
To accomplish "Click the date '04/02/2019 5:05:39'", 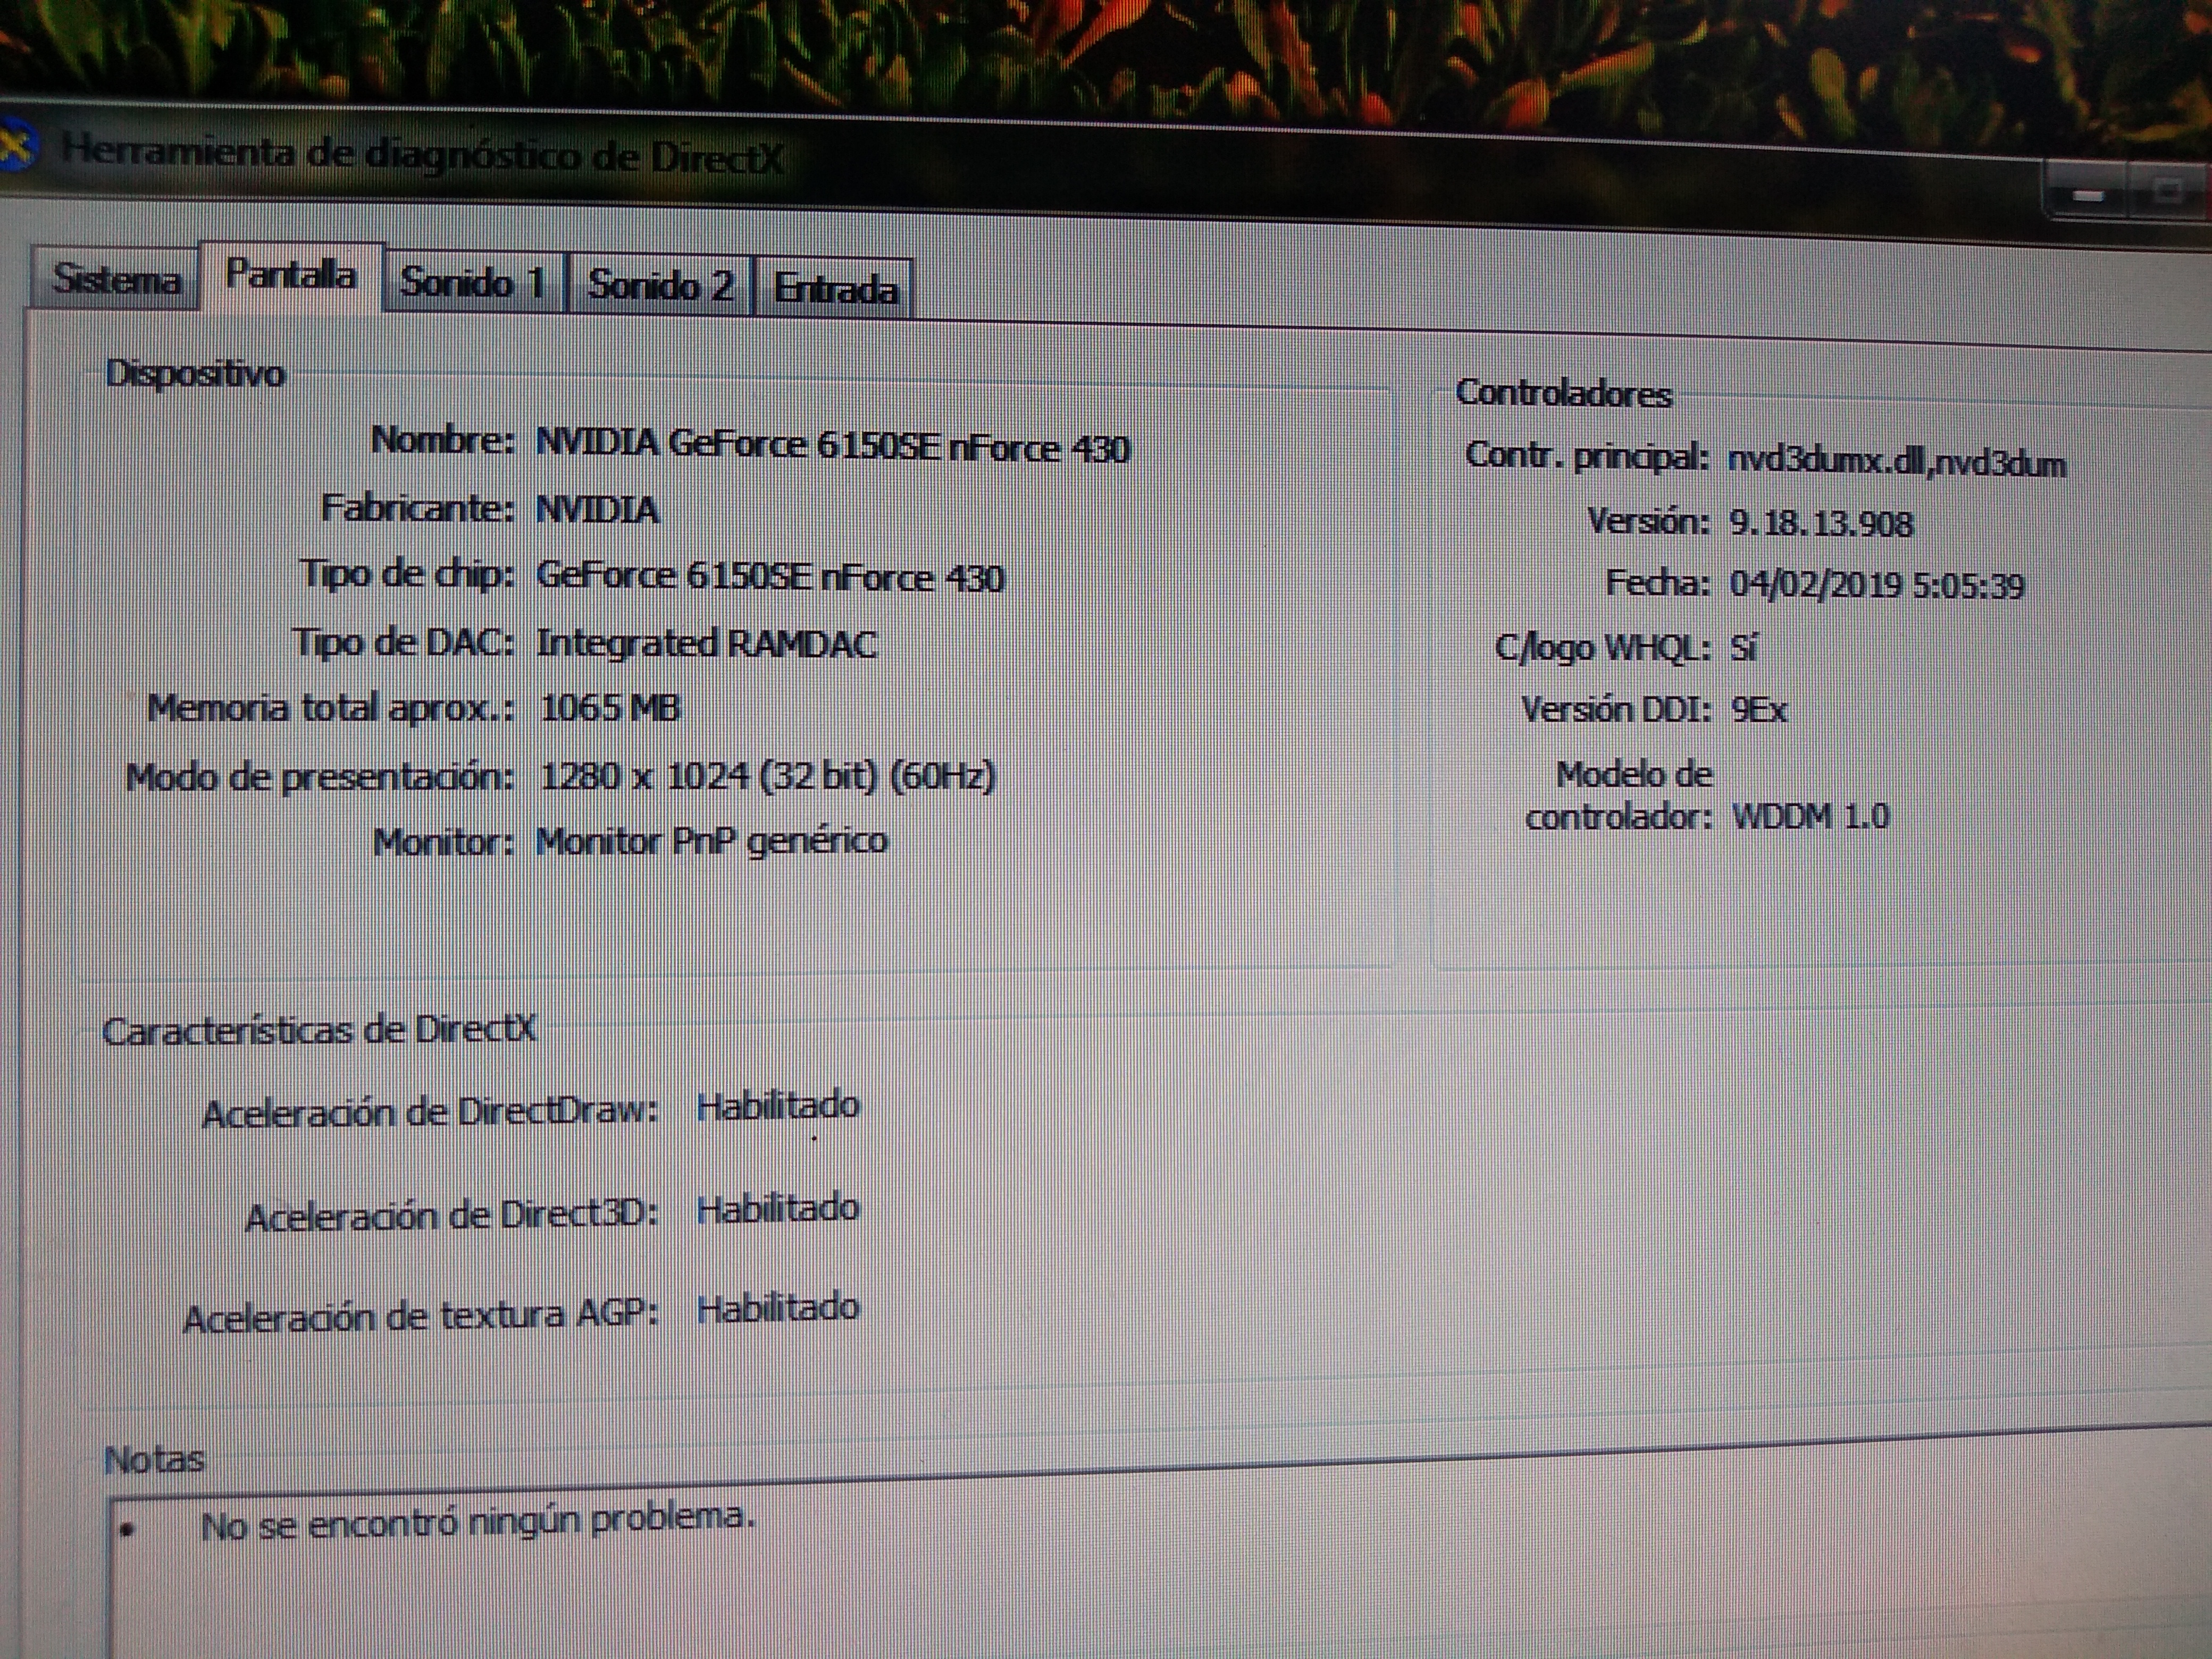I will click(x=1876, y=584).
